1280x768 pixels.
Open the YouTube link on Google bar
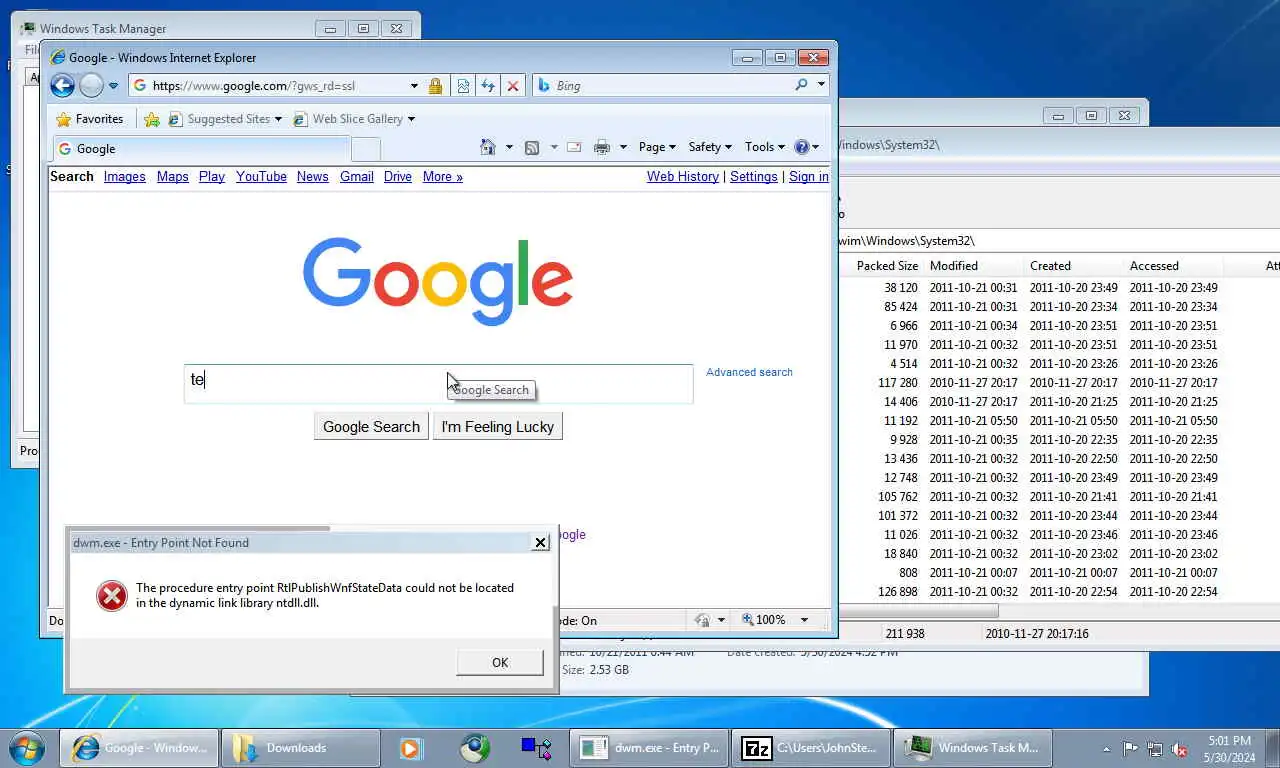261,177
